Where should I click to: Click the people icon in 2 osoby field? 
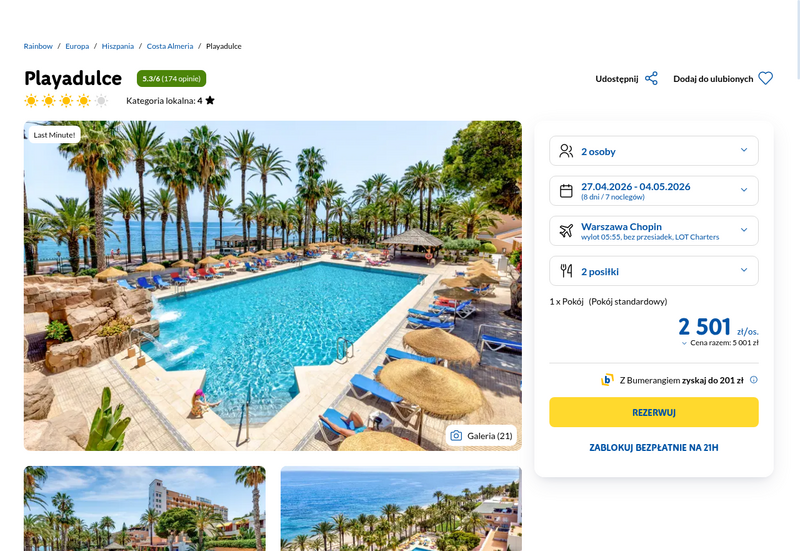tap(566, 151)
